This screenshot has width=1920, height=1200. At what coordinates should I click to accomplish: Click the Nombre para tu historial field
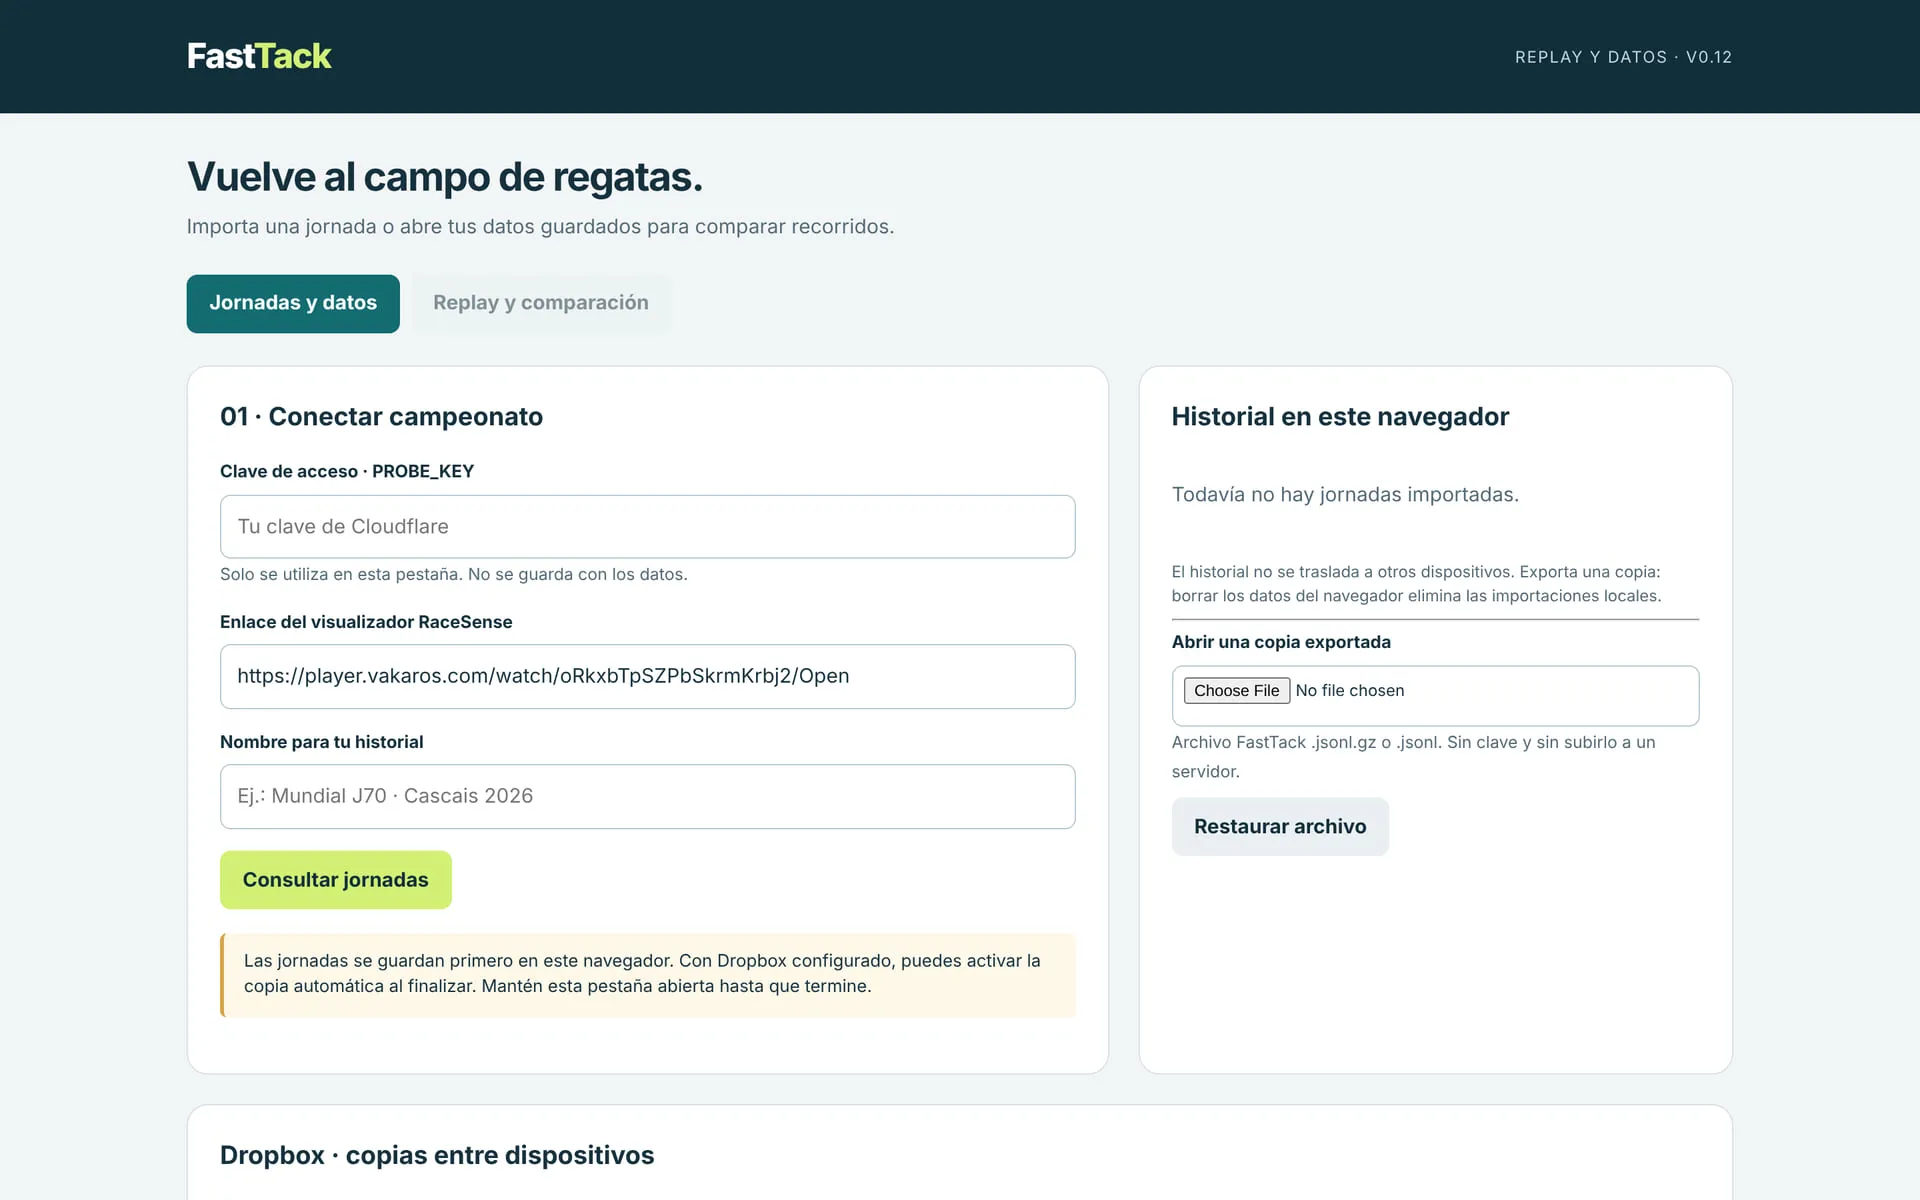647,796
